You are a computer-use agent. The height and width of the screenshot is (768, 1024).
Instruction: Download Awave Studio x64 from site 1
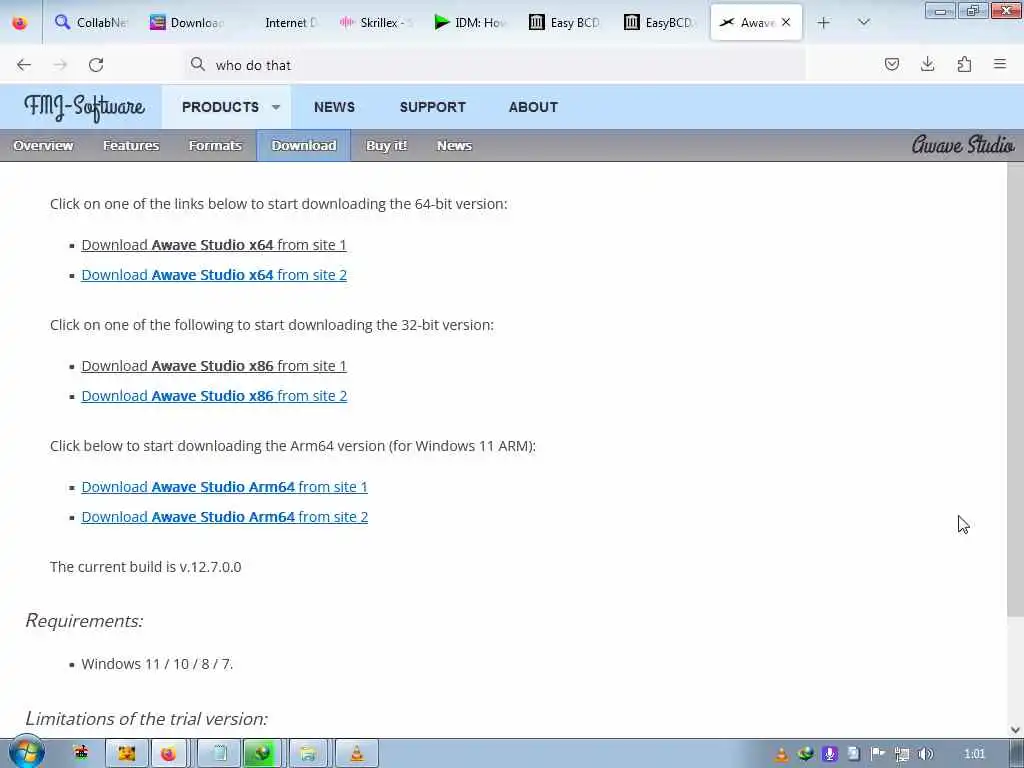[x=214, y=245]
